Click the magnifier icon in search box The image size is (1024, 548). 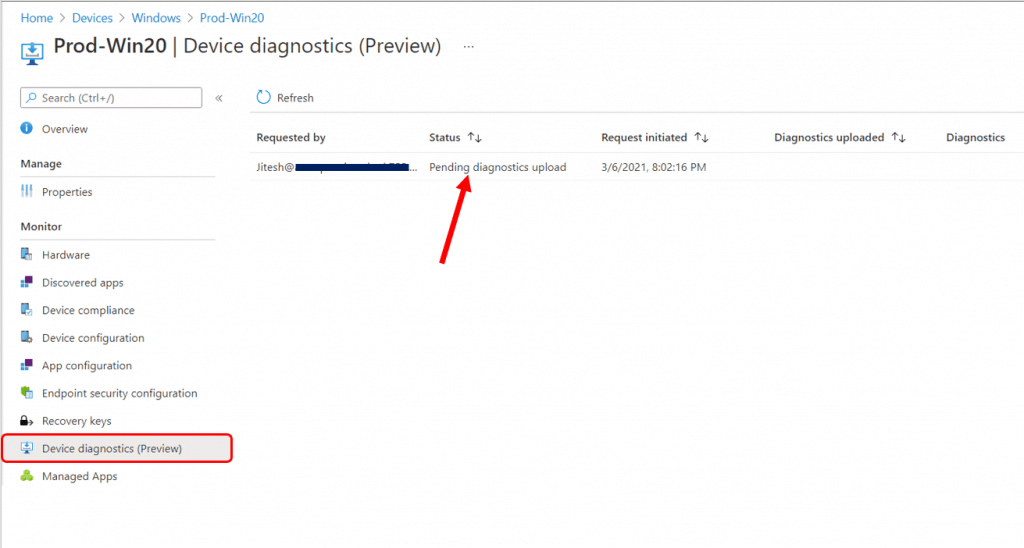pyautogui.click(x=31, y=97)
